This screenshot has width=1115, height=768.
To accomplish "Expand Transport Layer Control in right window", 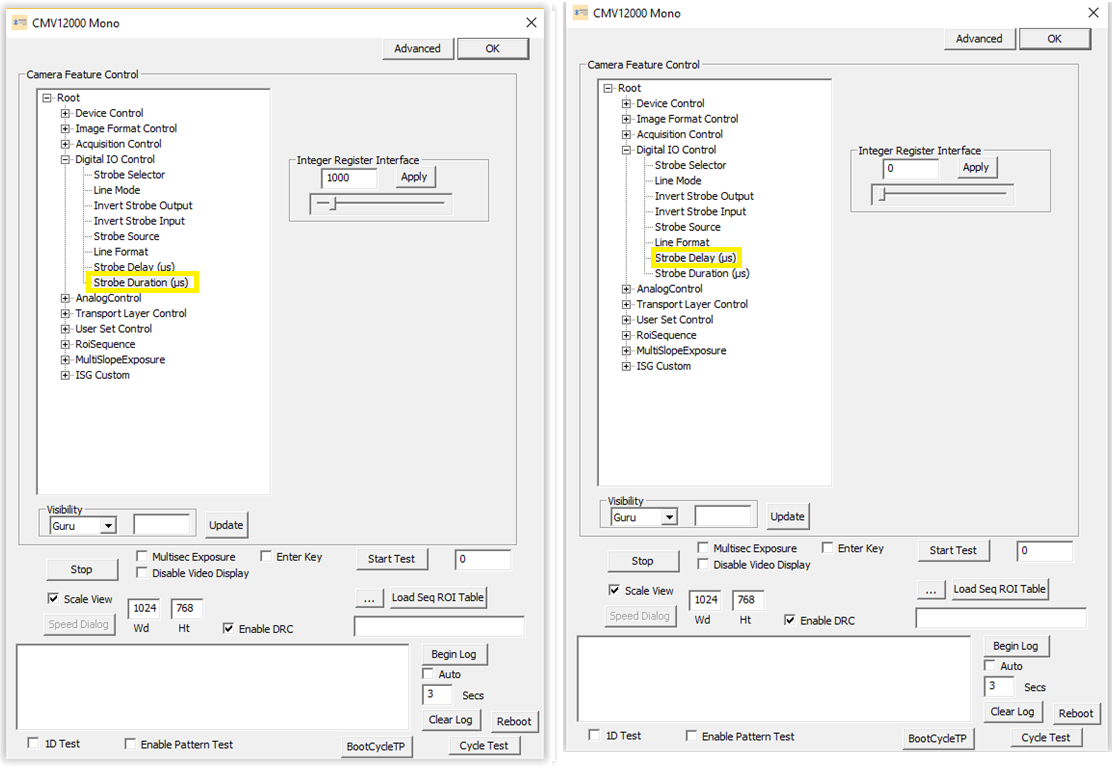I will point(626,304).
